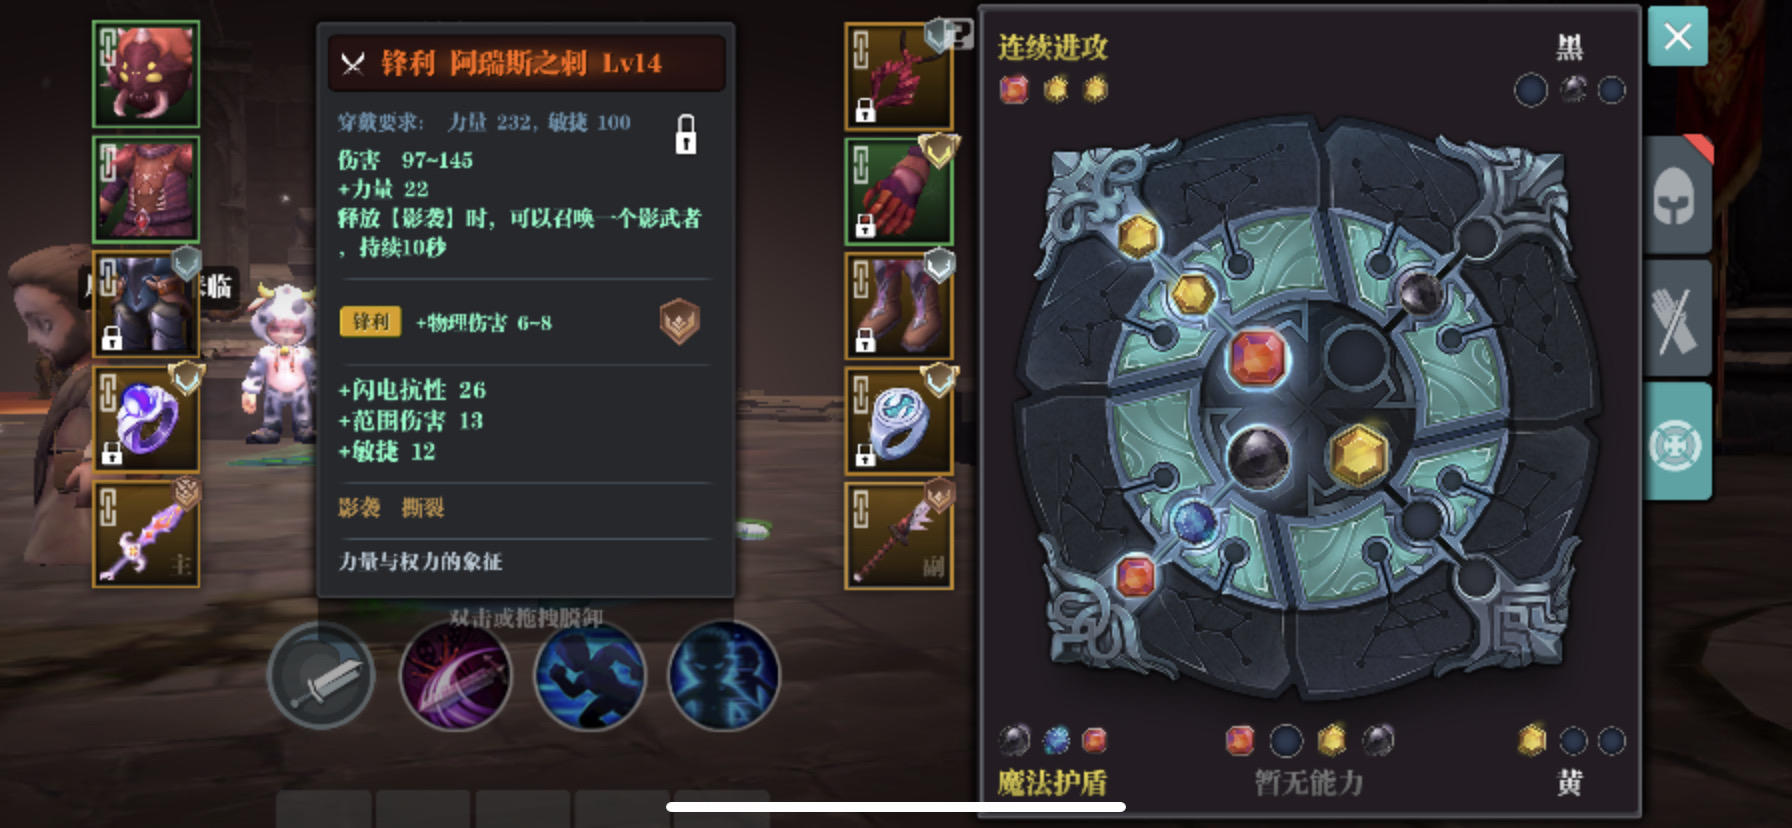Tap the blue sapphire gem on wheel
The image size is (1792, 828).
1194,521
